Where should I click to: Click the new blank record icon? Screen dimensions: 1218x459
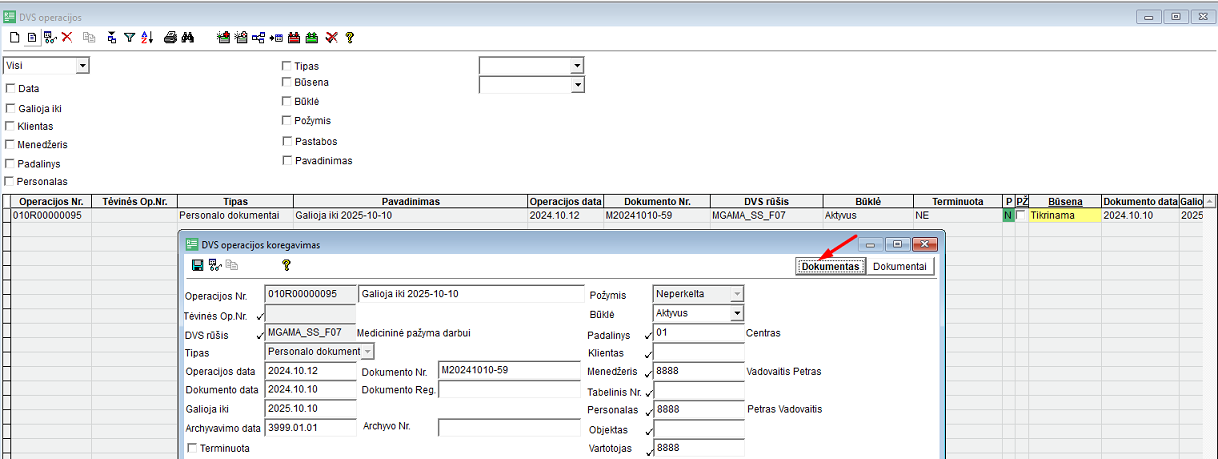click(x=14, y=37)
